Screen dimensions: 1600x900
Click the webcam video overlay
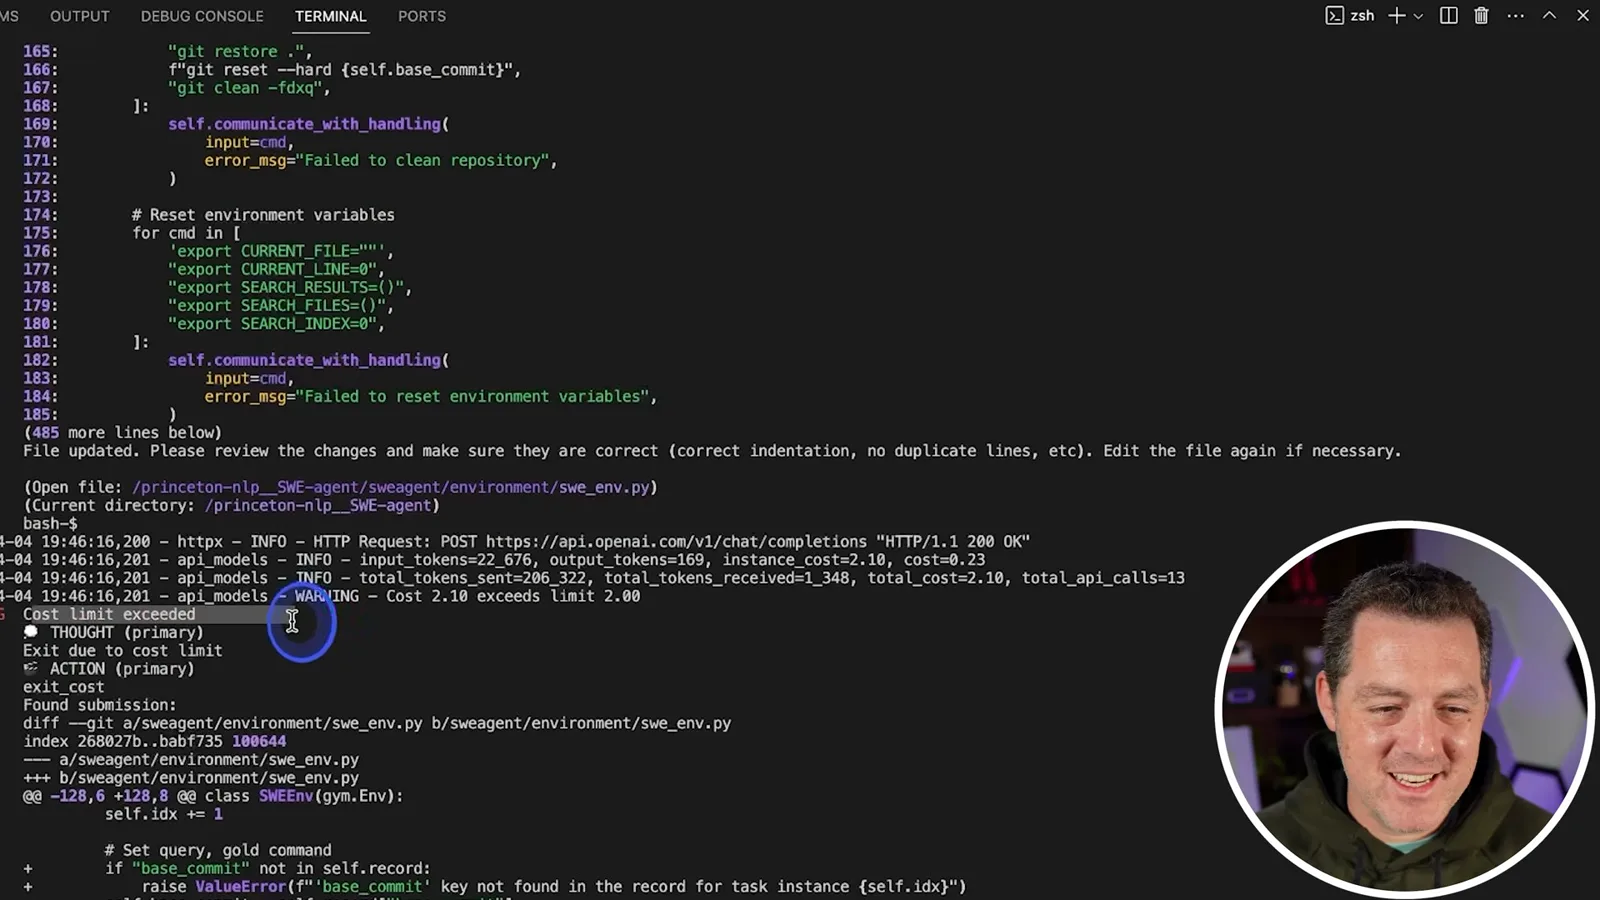(x=1404, y=708)
